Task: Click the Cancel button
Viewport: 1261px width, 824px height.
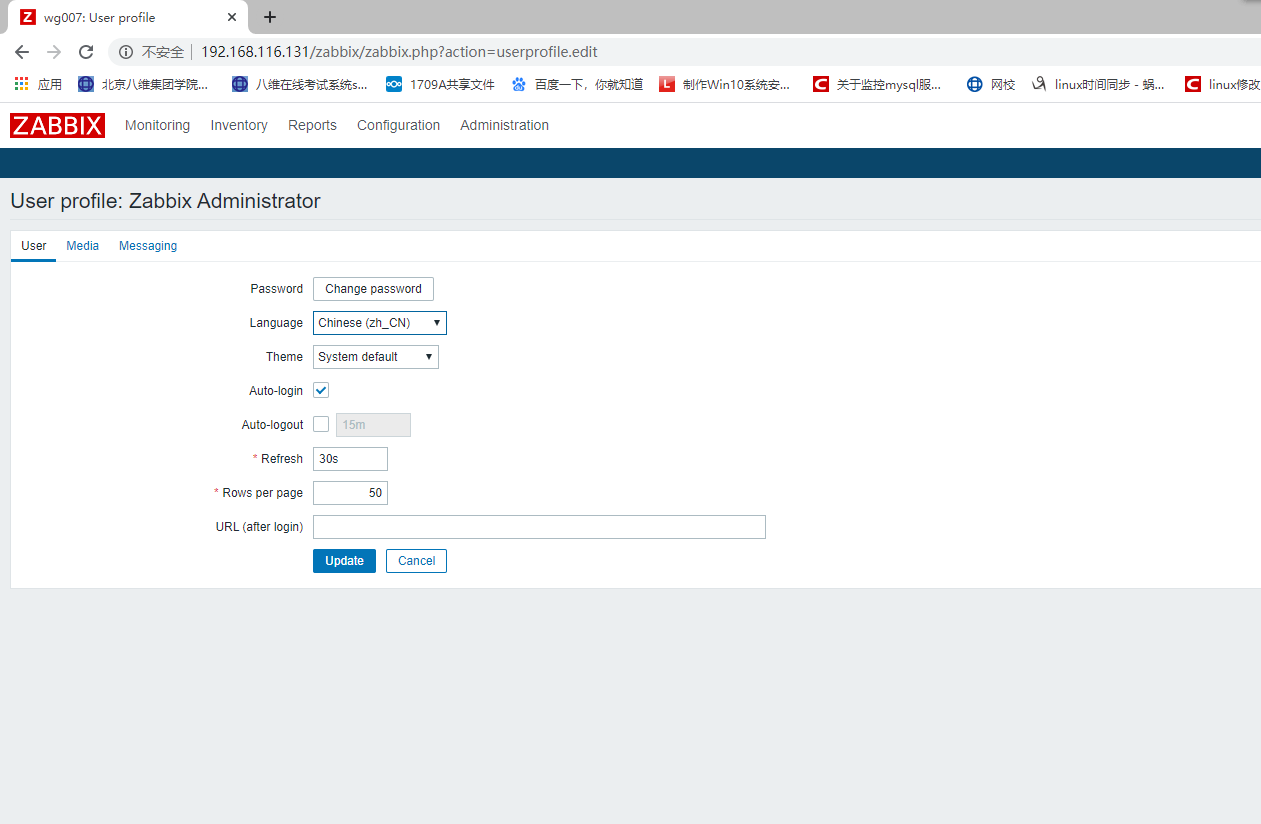Action: coord(416,561)
